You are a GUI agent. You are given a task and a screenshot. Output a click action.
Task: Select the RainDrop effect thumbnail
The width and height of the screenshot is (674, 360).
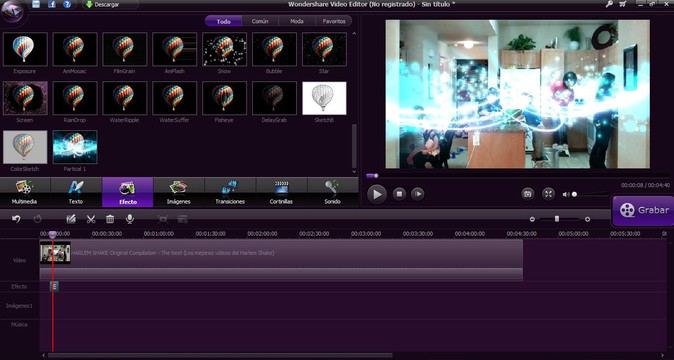tap(75, 98)
